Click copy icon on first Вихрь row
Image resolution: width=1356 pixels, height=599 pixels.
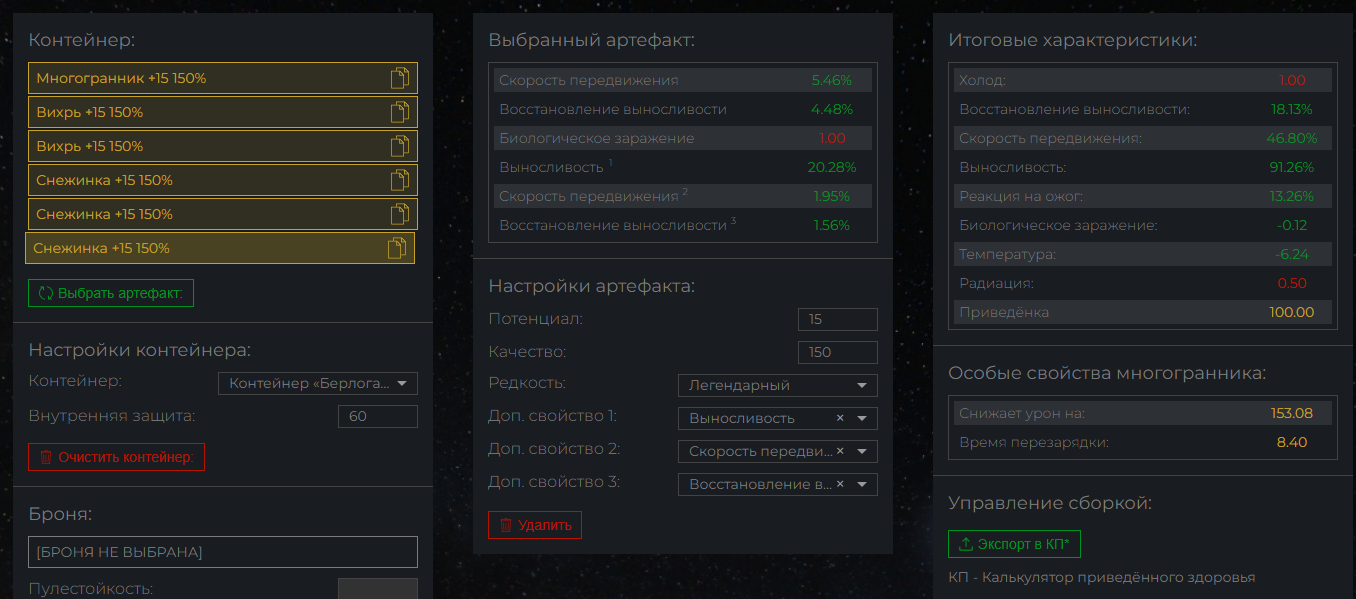point(400,112)
